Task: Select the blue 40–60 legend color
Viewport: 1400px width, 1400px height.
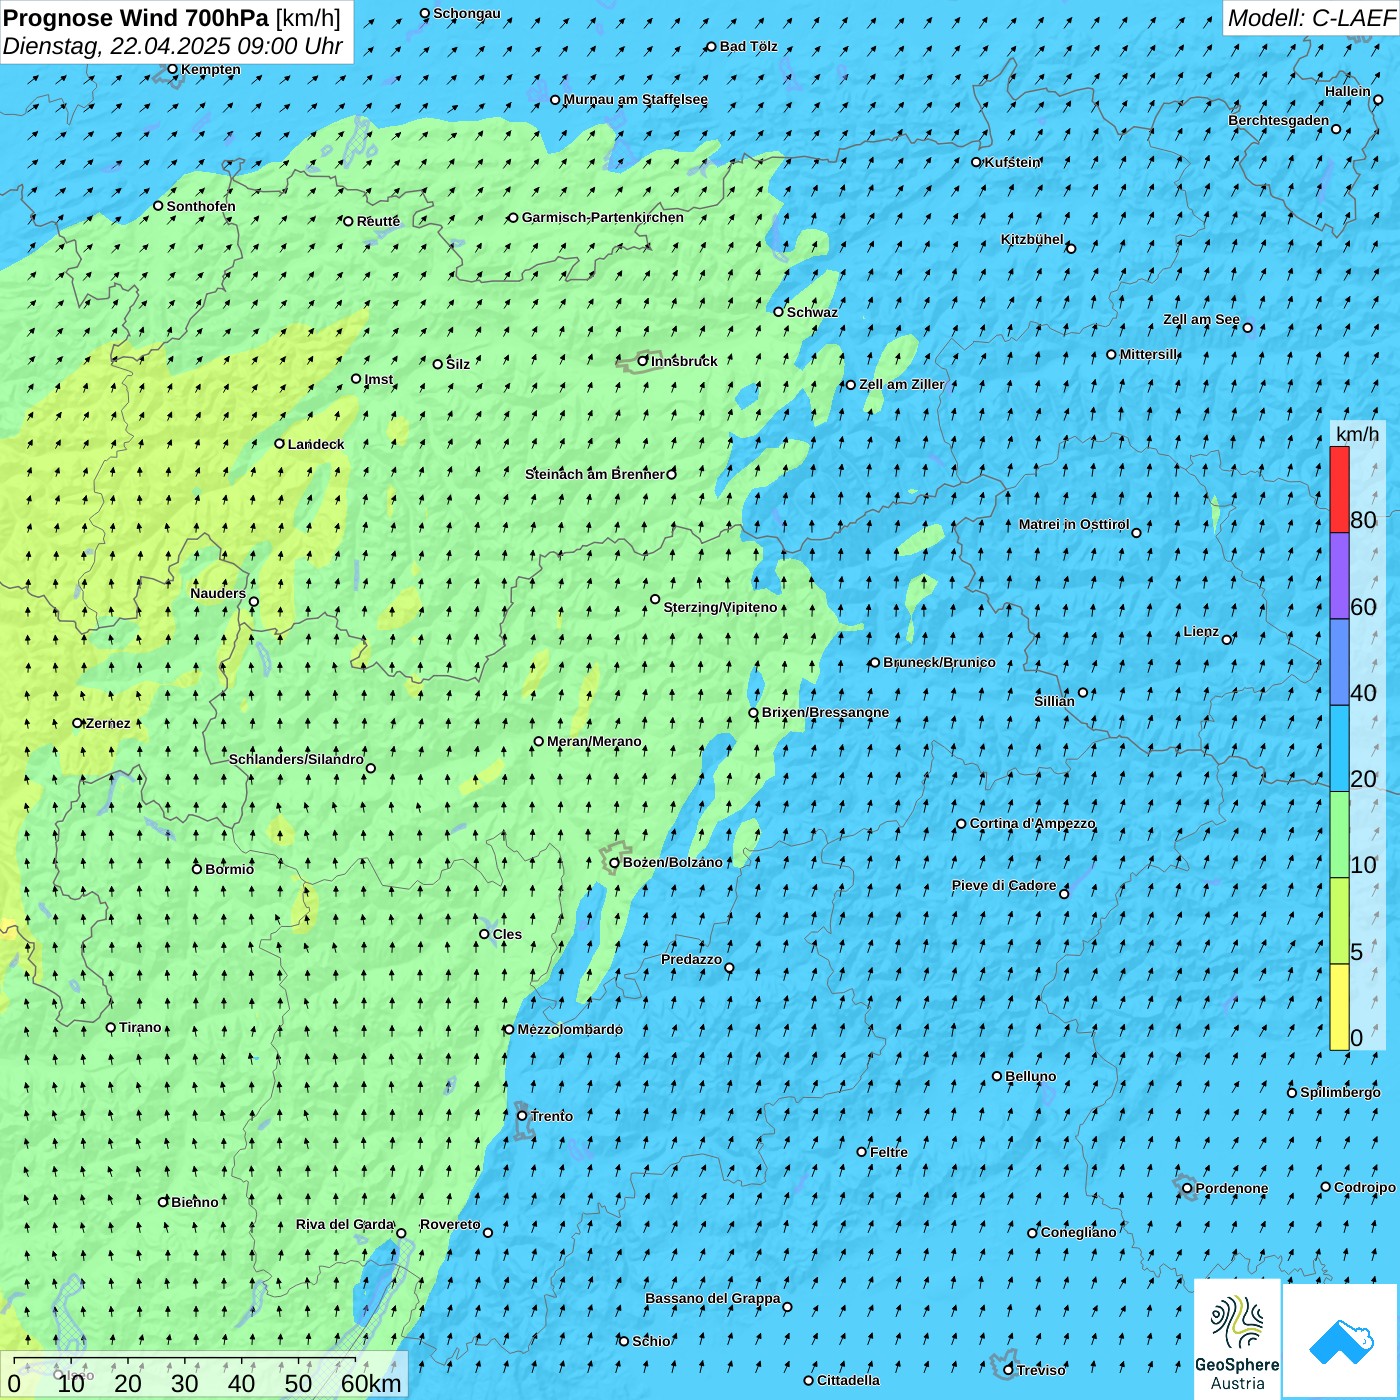Action: pyautogui.click(x=1339, y=663)
